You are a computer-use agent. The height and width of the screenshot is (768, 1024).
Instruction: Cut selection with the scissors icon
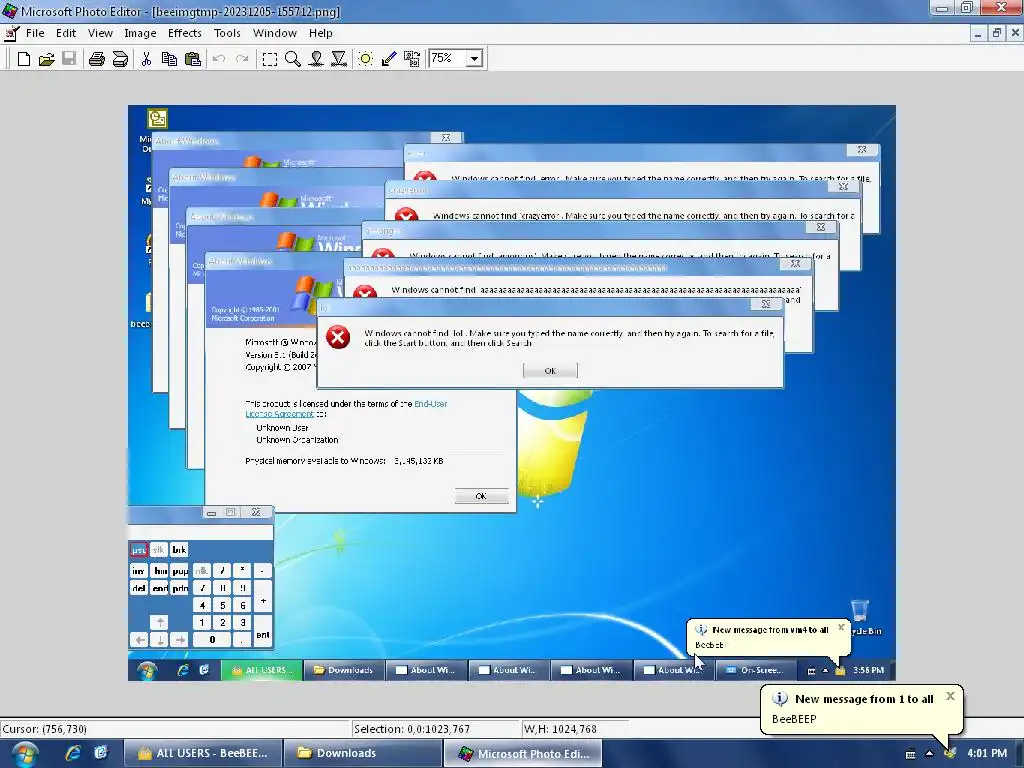pyautogui.click(x=146, y=59)
